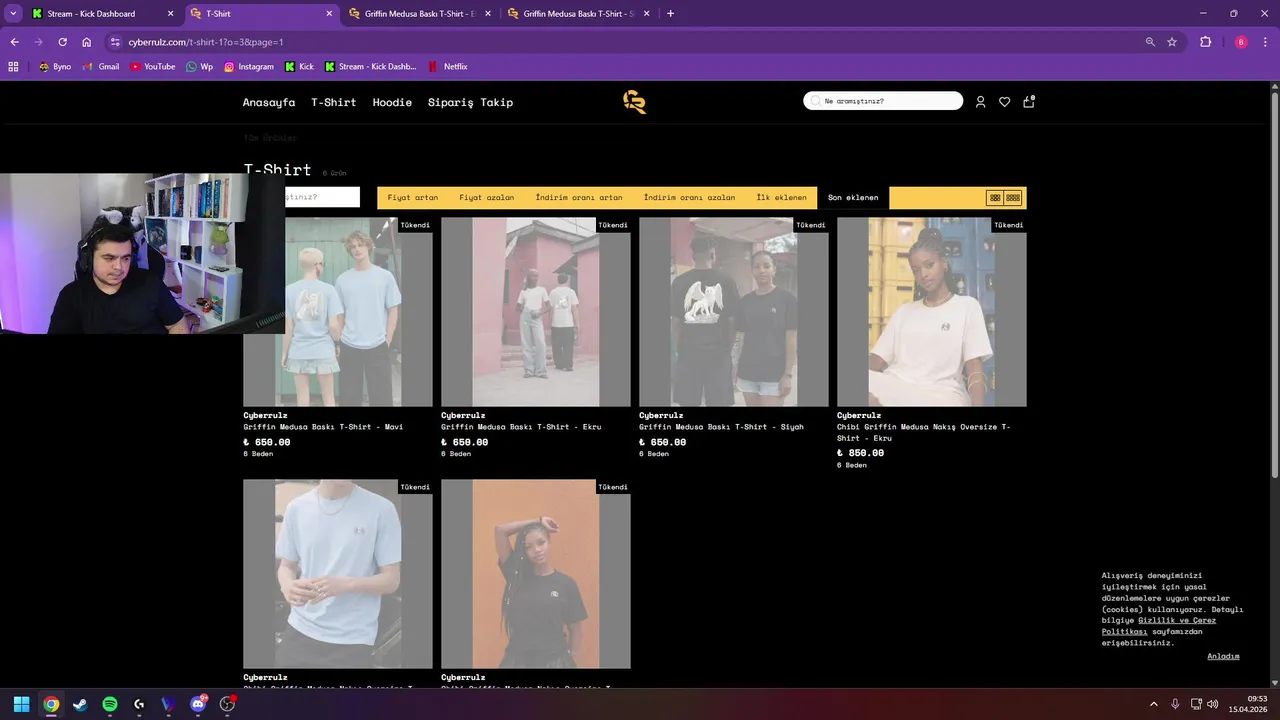This screenshot has height=720, width=1280.
Task: Click the '₺ 850.00' price text
Action: (860, 453)
